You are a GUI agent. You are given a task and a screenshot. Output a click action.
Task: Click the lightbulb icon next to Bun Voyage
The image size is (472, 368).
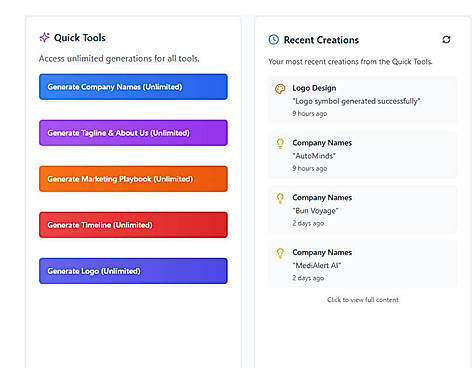pyautogui.click(x=280, y=198)
